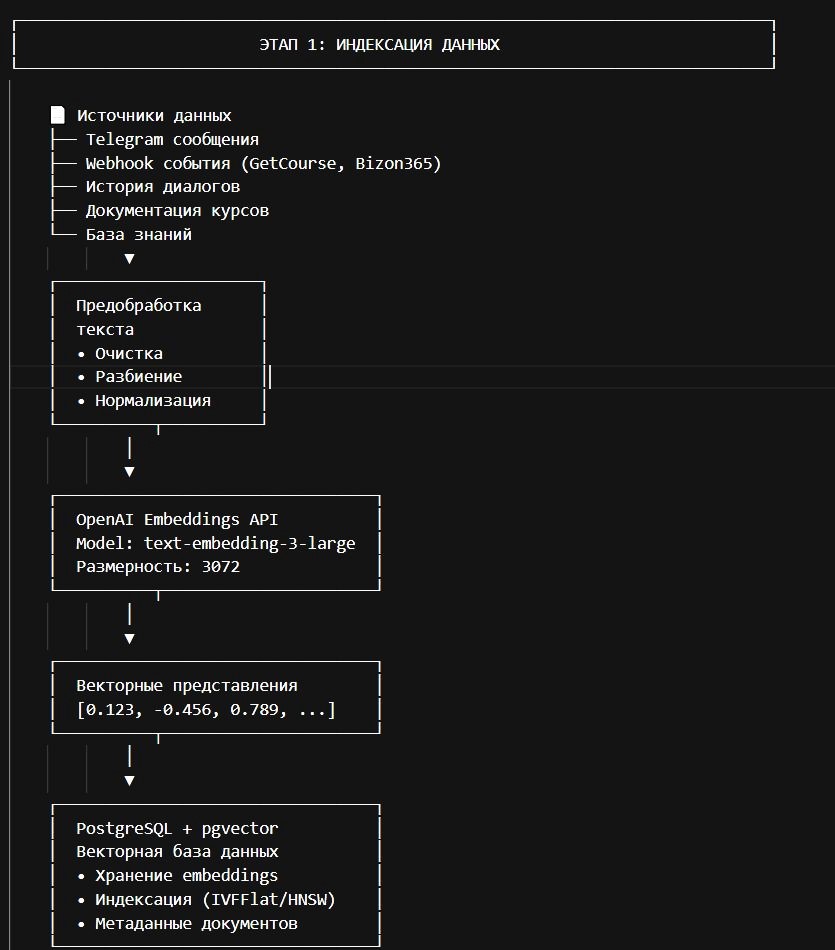Click the Разбиение bullet line
This screenshot has width=835, height=950.
coord(138,377)
